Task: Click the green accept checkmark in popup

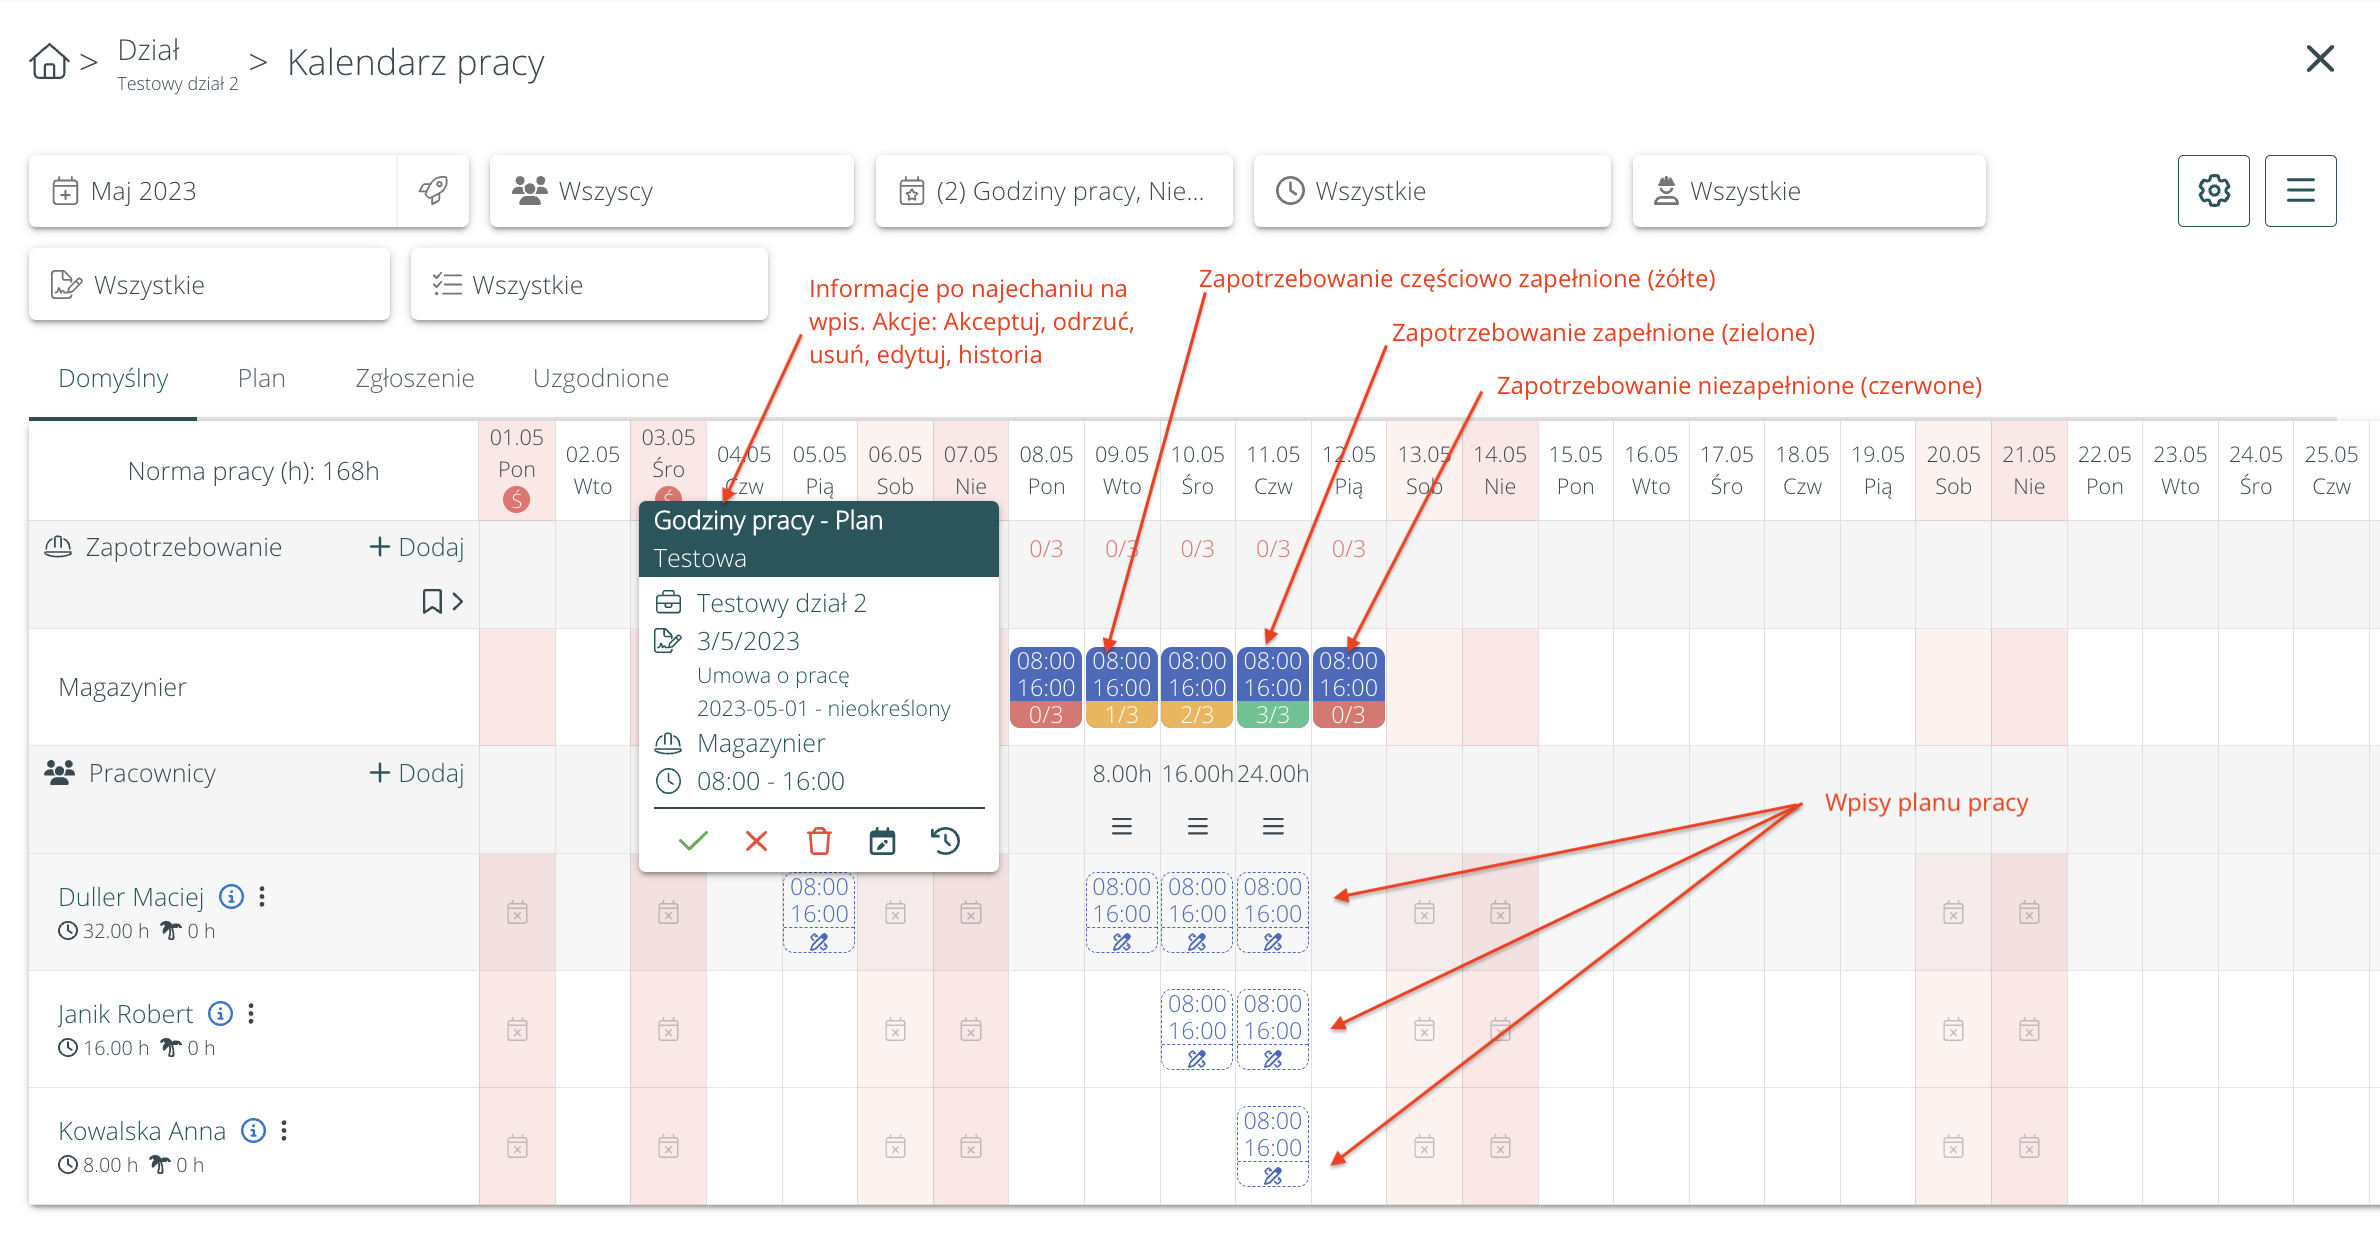Action: [692, 841]
